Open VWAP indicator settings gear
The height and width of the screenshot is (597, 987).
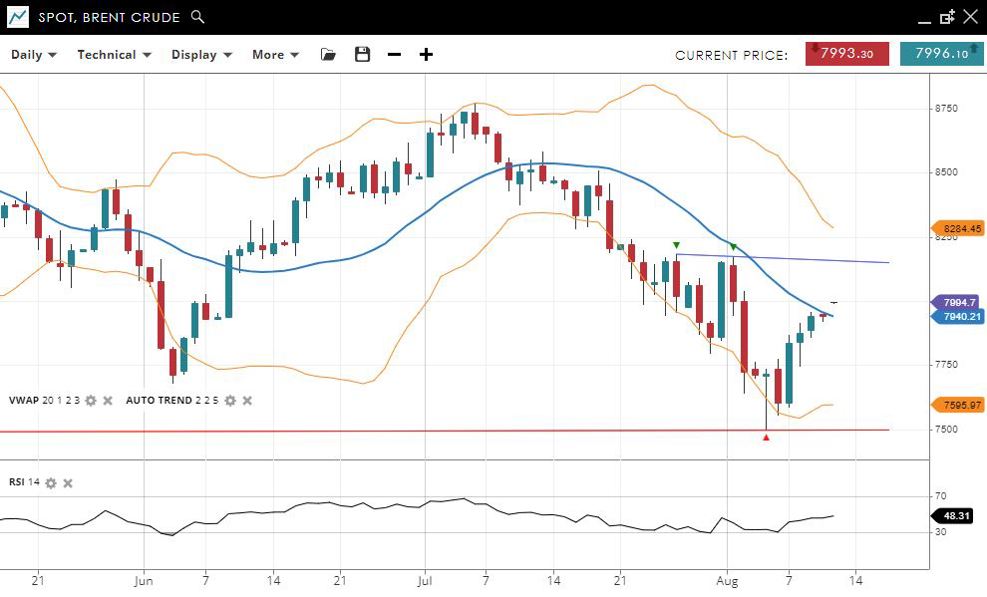click(91, 400)
